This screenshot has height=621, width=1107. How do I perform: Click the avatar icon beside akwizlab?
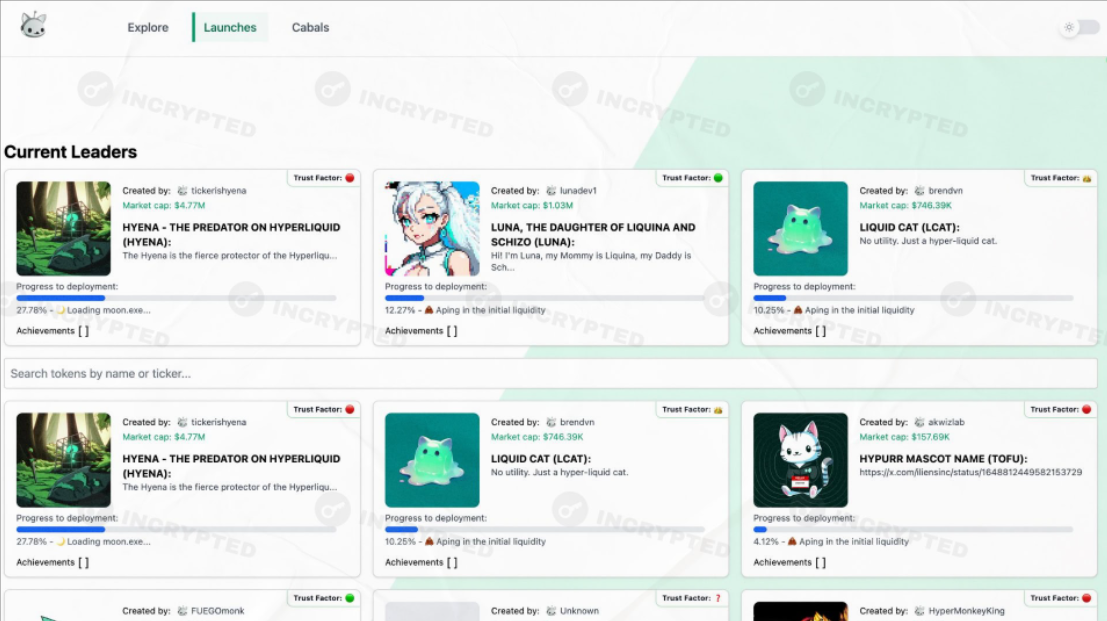tap(919, 422)
